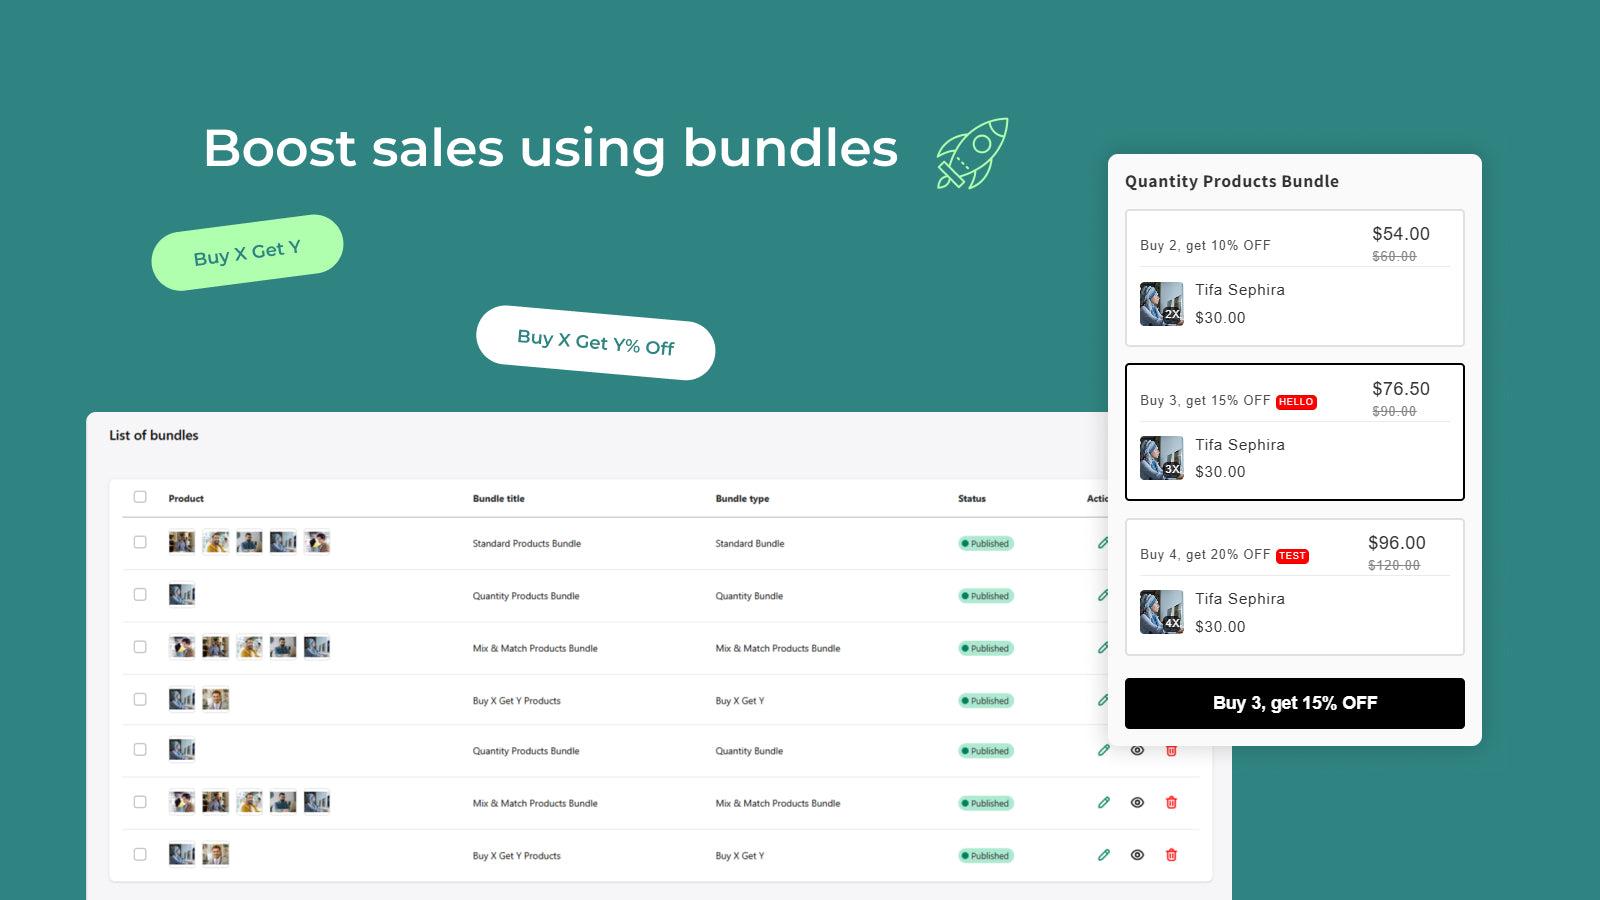Screen dimensions: 1600x900
Task: Click the Published badge on Standard Products Bundle
Action: 985,543
